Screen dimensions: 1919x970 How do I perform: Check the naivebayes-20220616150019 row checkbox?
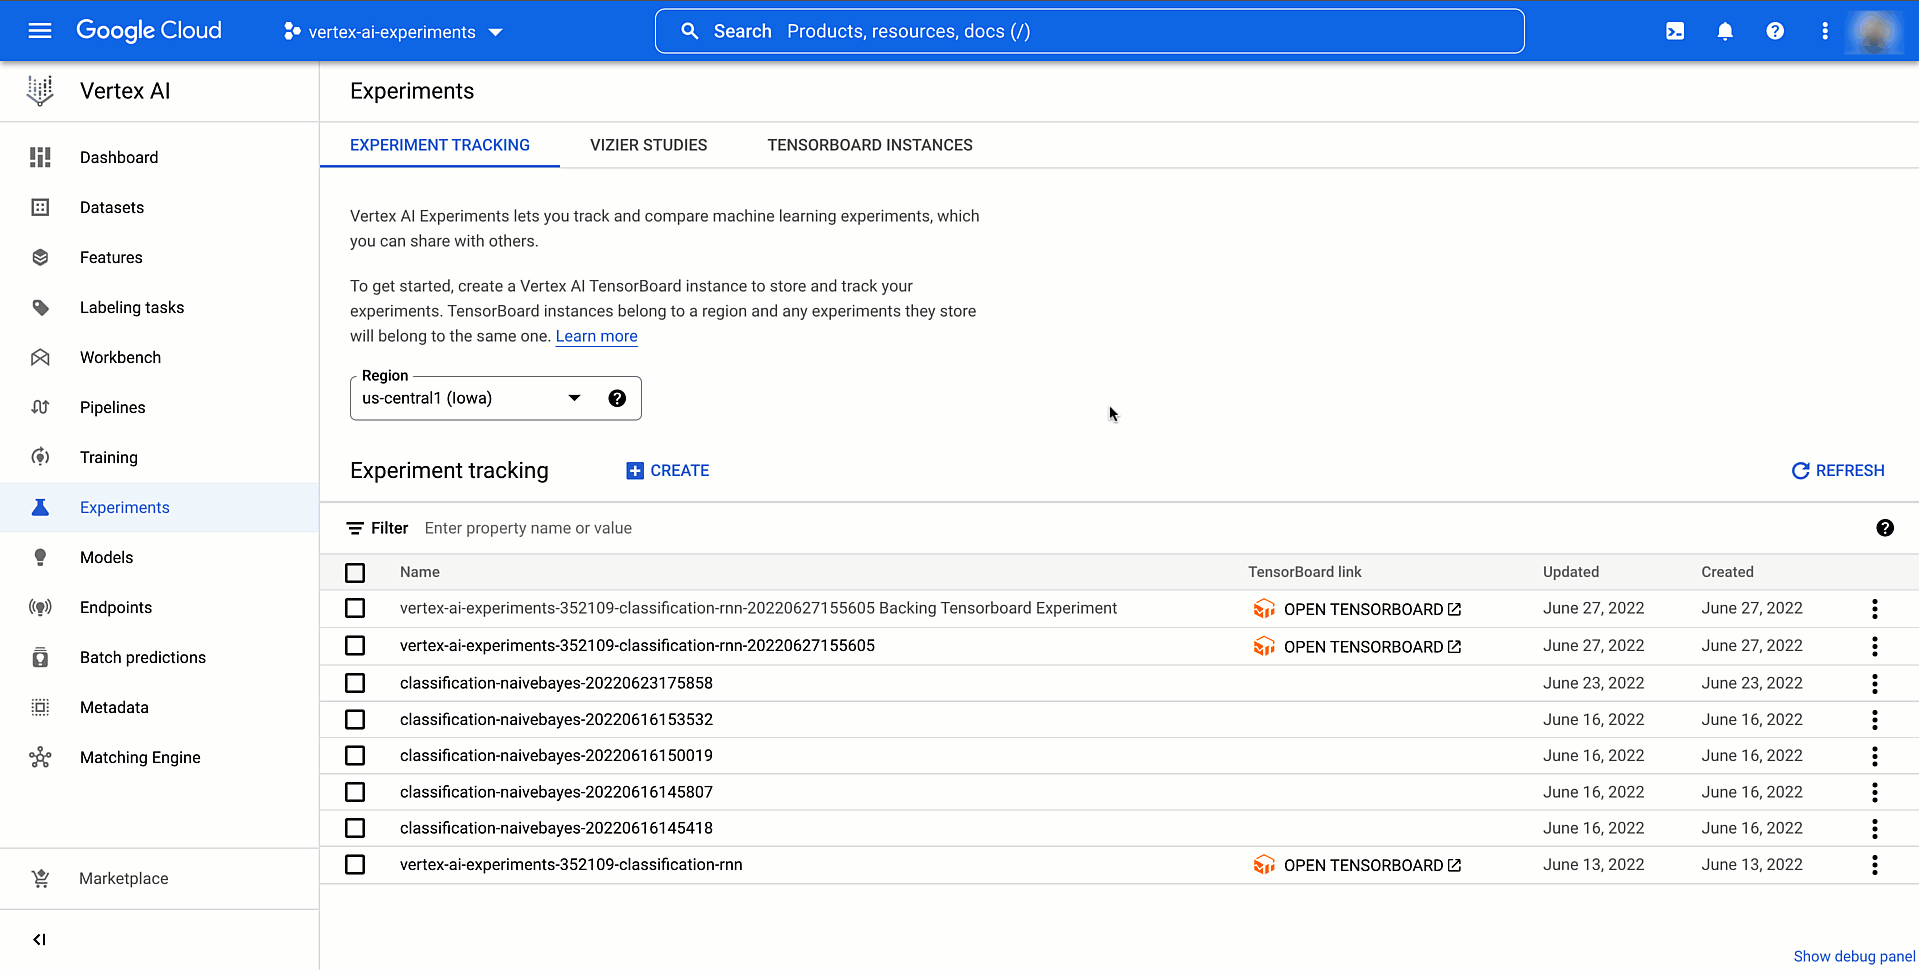355,755
